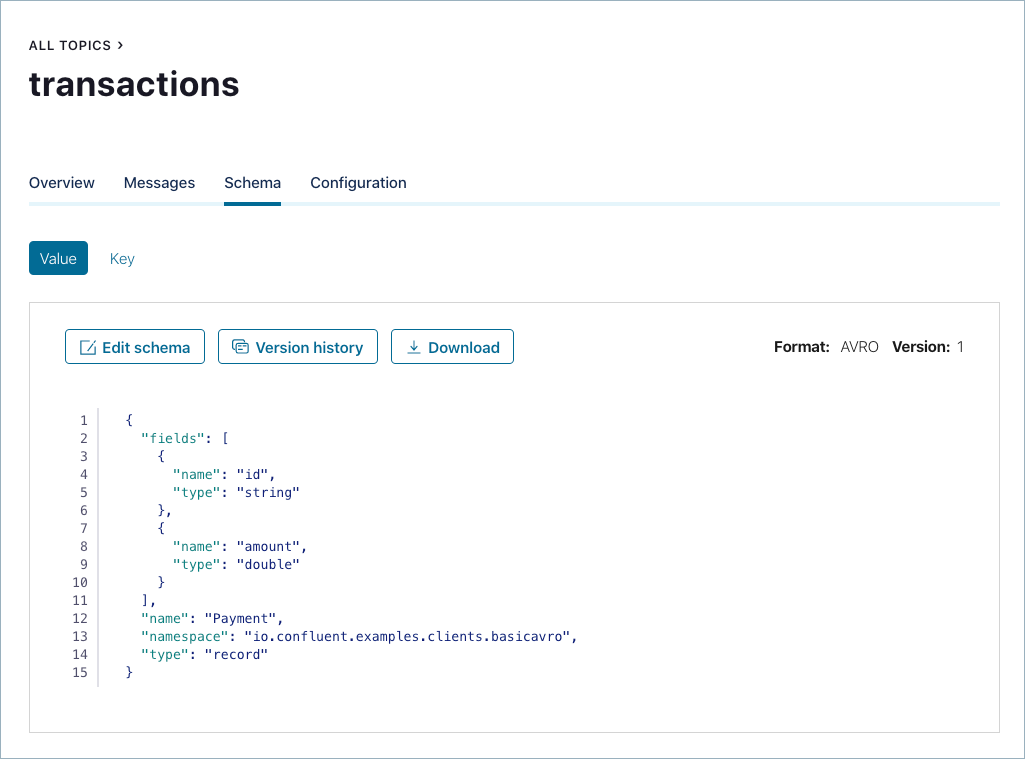Select the Value schema toggle
Screen dimensions: 1025x759
click(58, 258)
